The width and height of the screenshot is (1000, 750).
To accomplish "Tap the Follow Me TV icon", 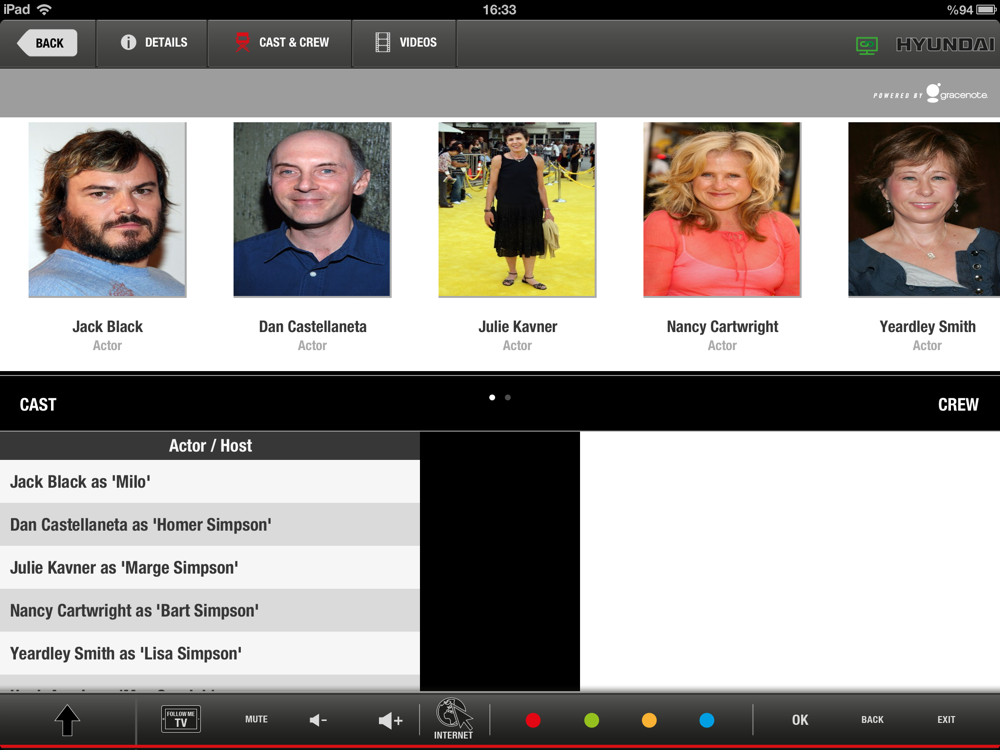I will (181, 719).
